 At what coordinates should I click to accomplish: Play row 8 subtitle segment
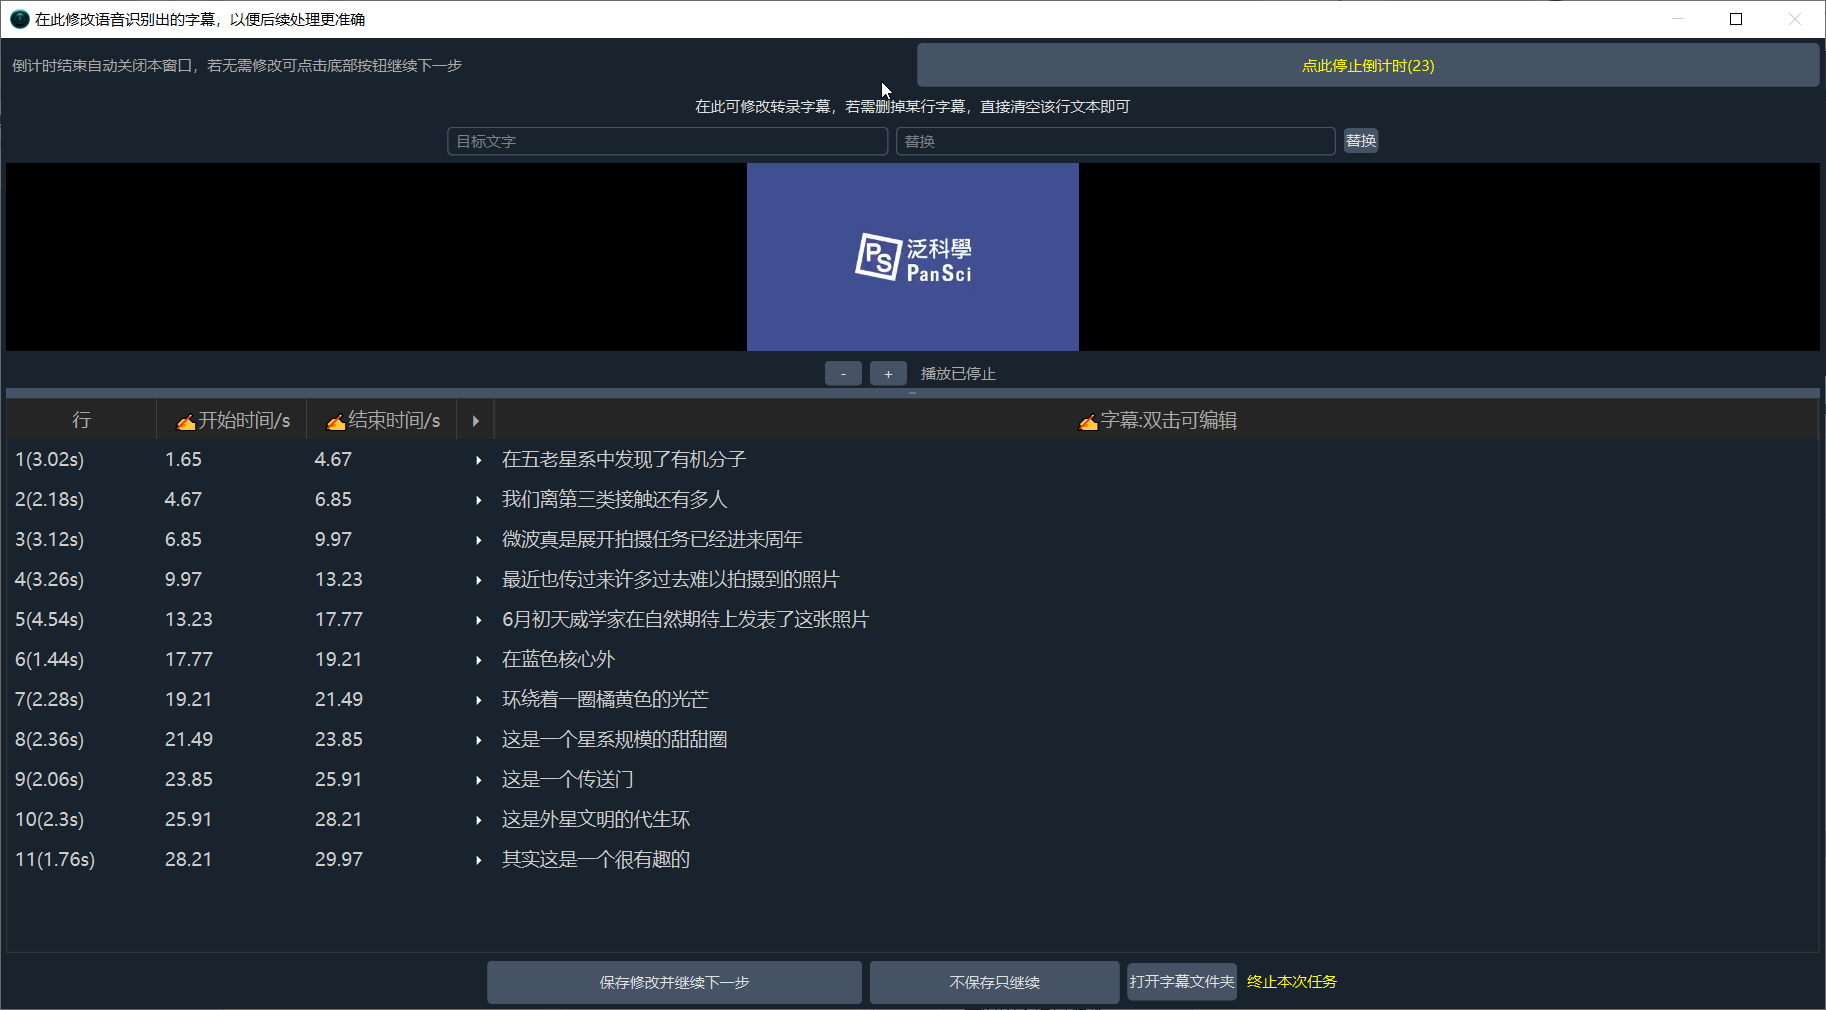click(x=479, y=740)
